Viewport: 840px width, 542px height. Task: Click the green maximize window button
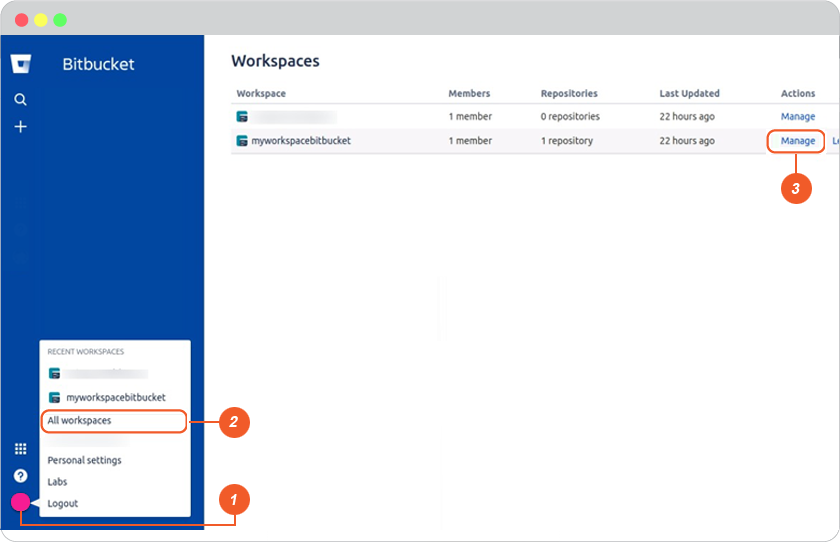60,20
